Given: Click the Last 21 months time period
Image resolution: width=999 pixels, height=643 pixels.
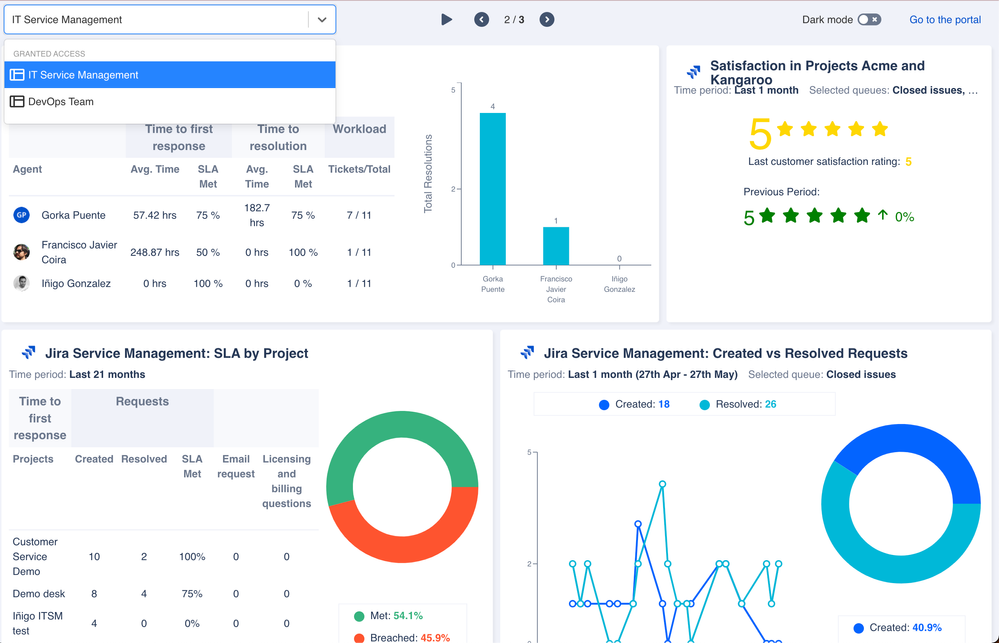Looking at the screenshot, I should 107,374.
